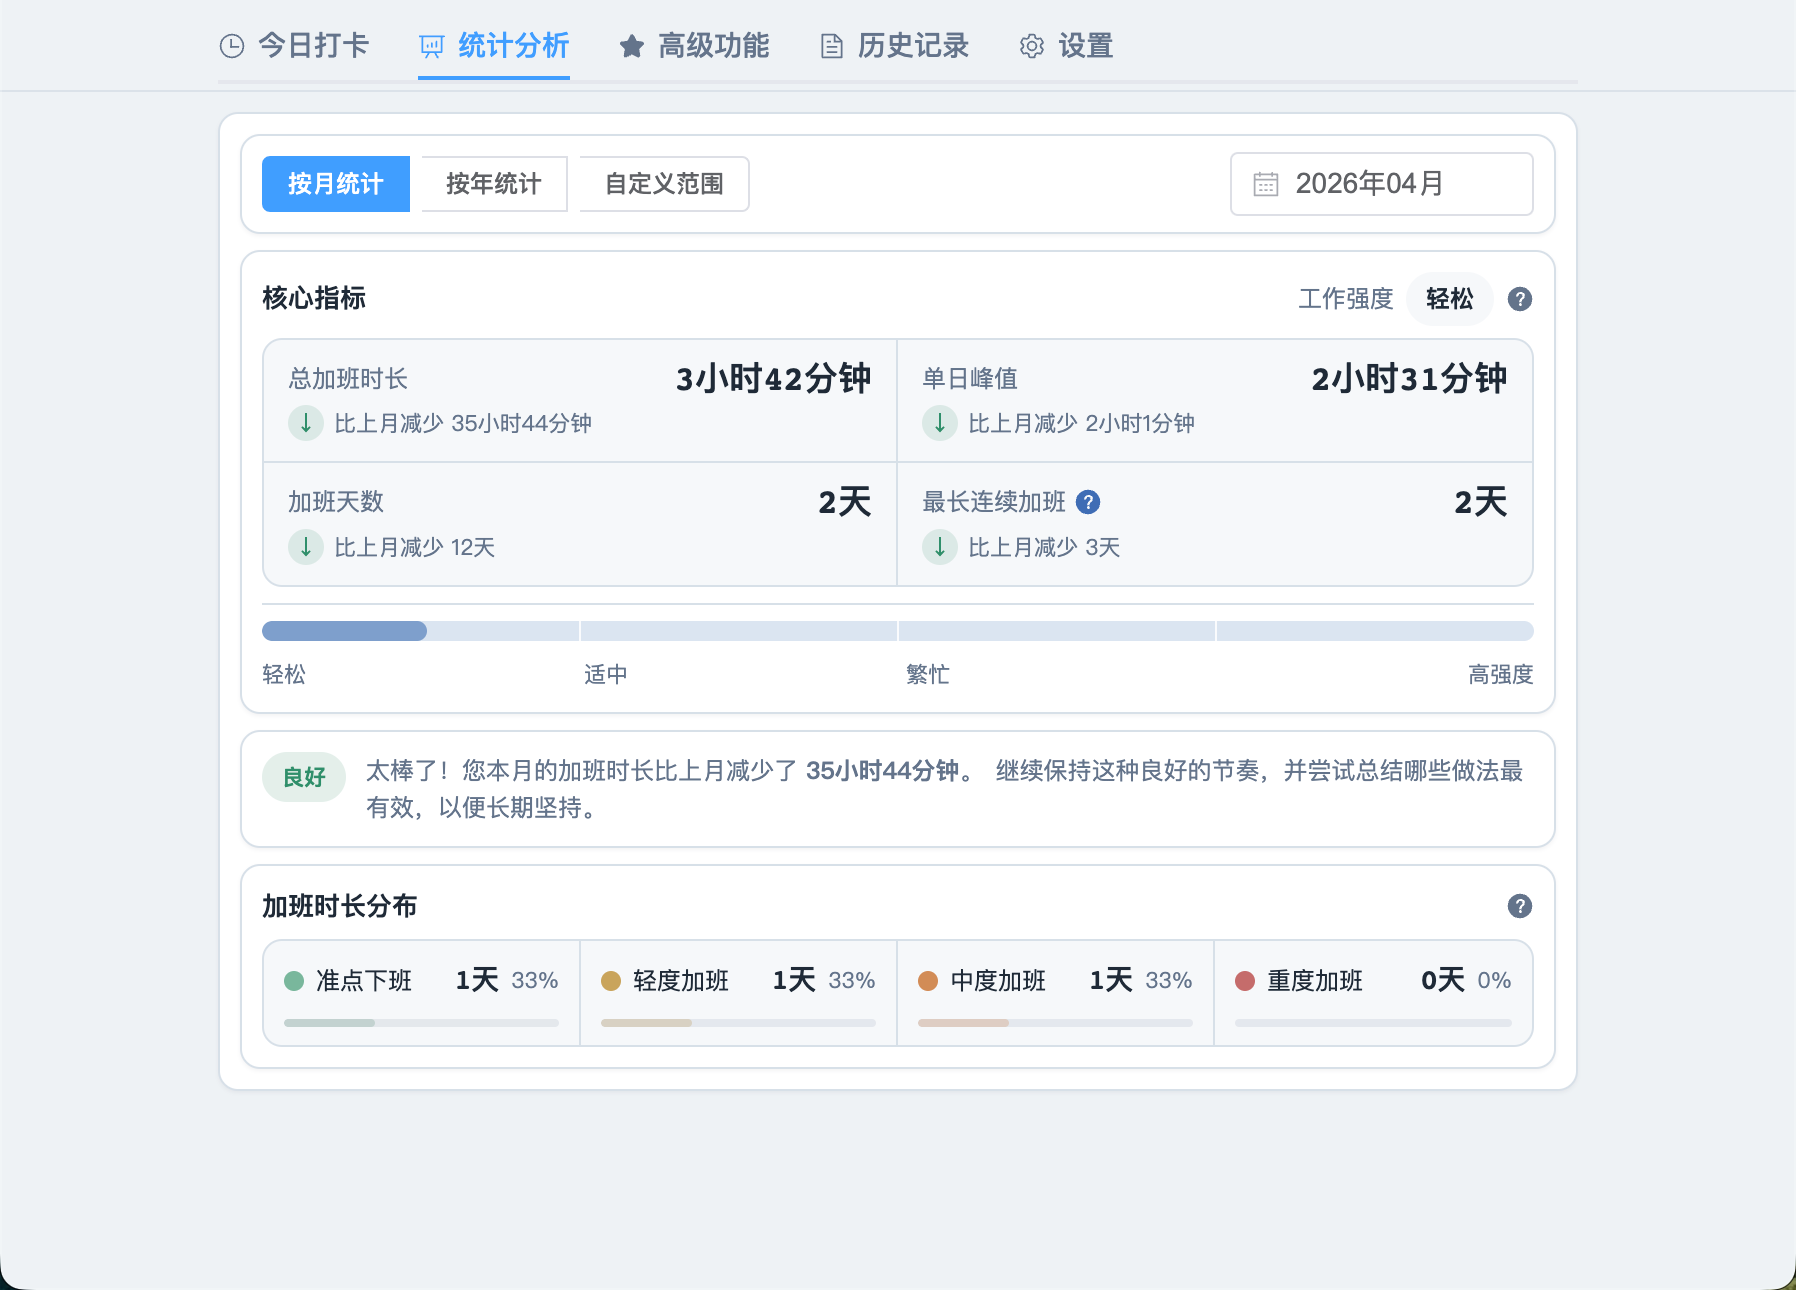The image size is (1796, 1290).
Task: Choose the 自定义范围 option
Action: (x=664, y=184)
